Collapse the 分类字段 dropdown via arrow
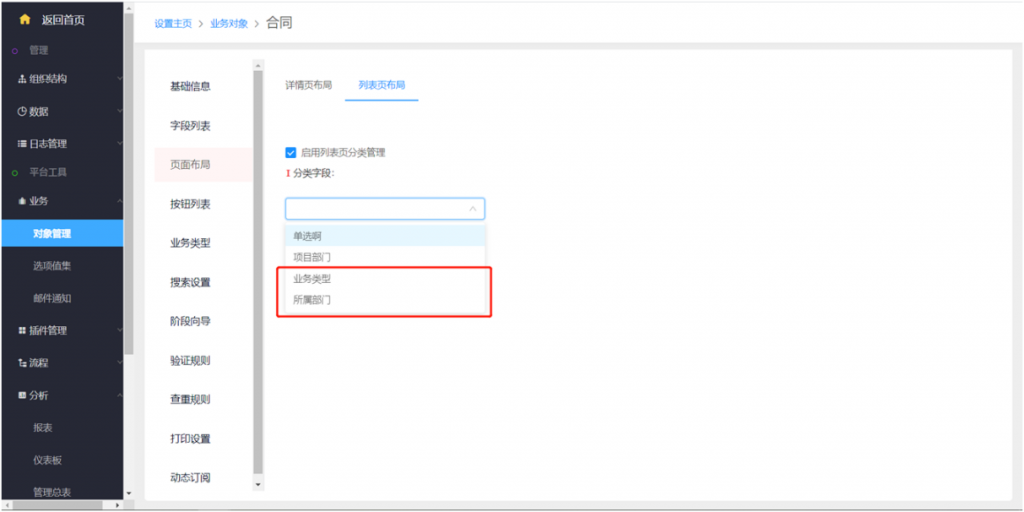 pos(473,209)
